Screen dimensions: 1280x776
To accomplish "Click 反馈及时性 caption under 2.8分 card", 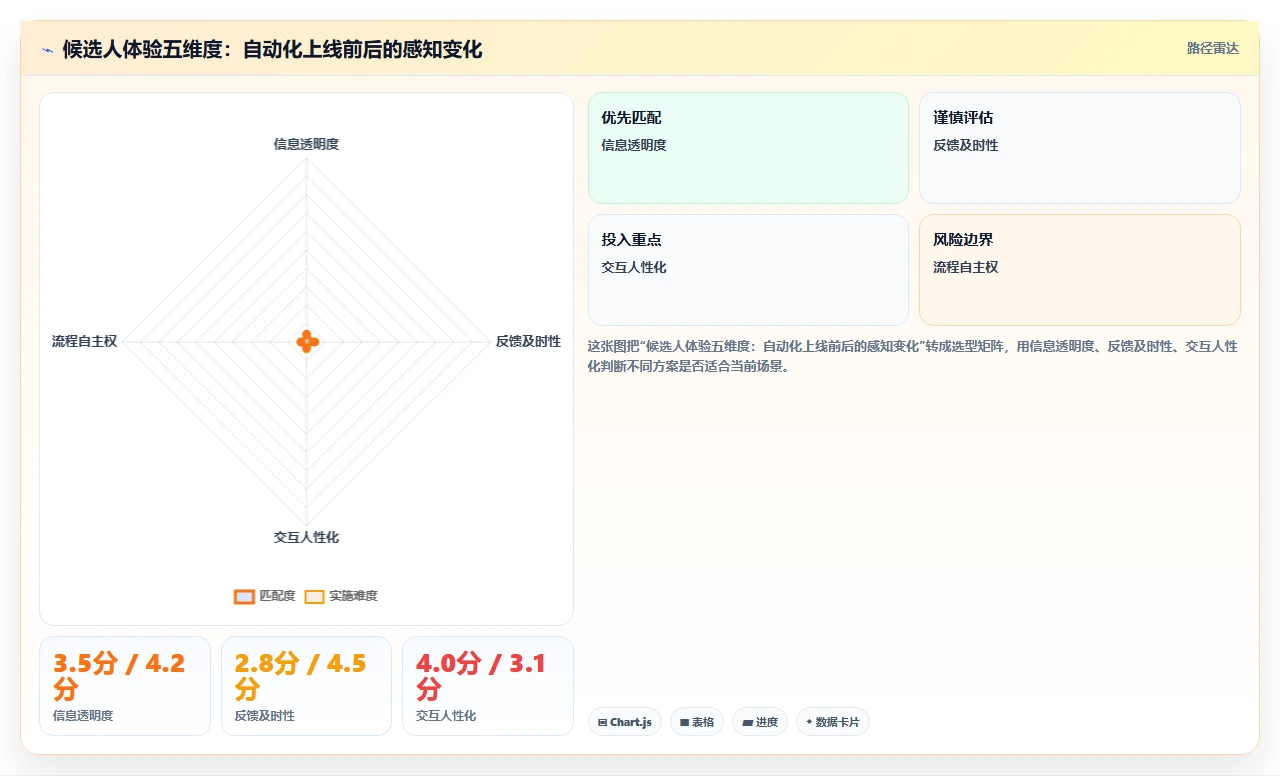I will [265, 716].
